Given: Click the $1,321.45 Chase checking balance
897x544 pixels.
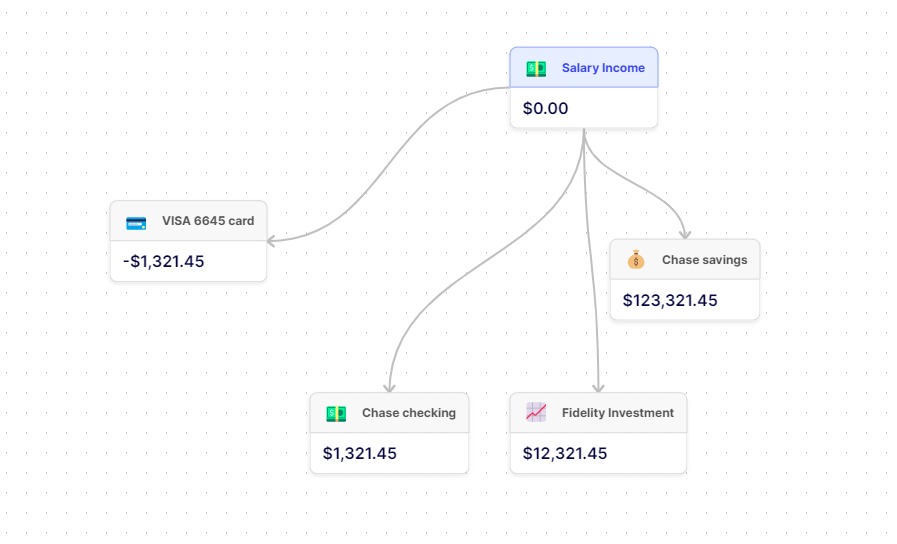Looking at the screenshot, I should [x=359, y=454].
